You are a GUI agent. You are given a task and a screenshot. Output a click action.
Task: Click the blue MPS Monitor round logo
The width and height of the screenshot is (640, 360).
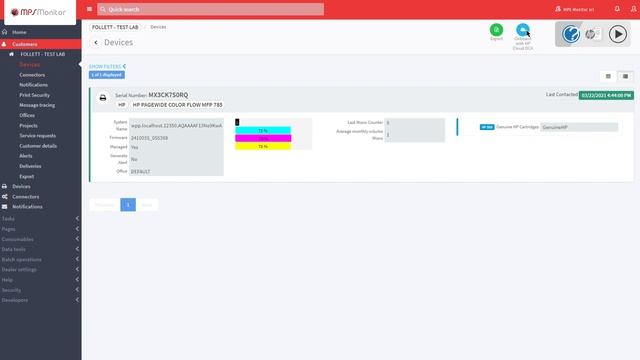571,34
